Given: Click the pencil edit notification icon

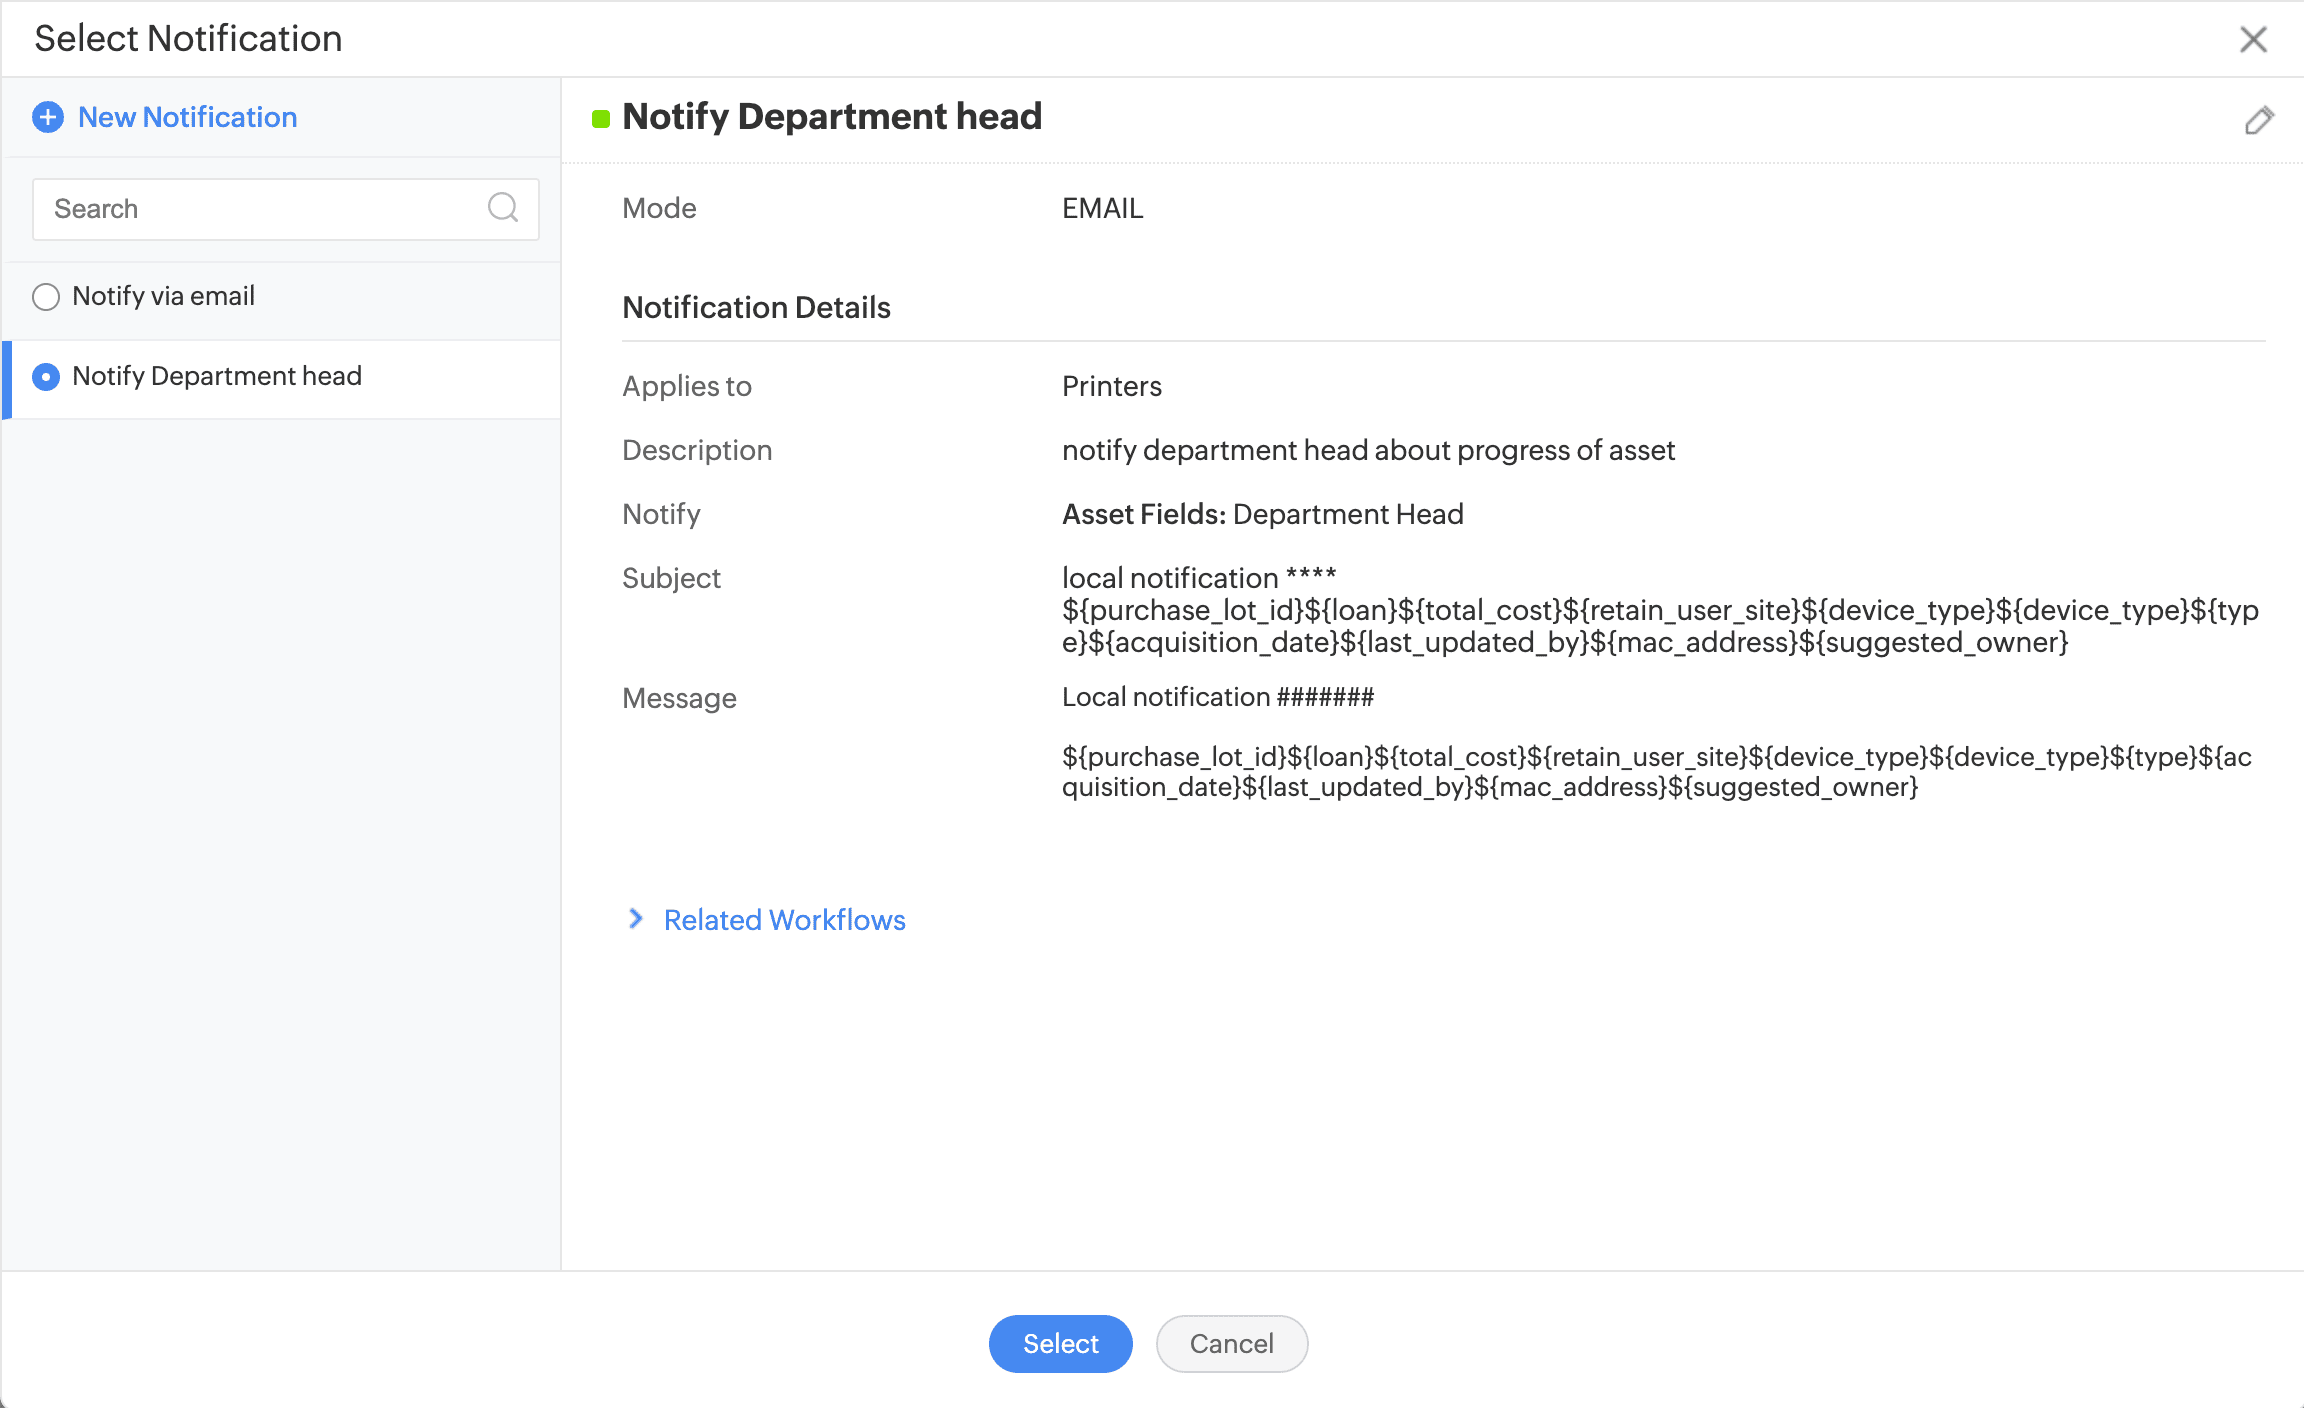Looking at the screenshot, I should (2258, 120).
